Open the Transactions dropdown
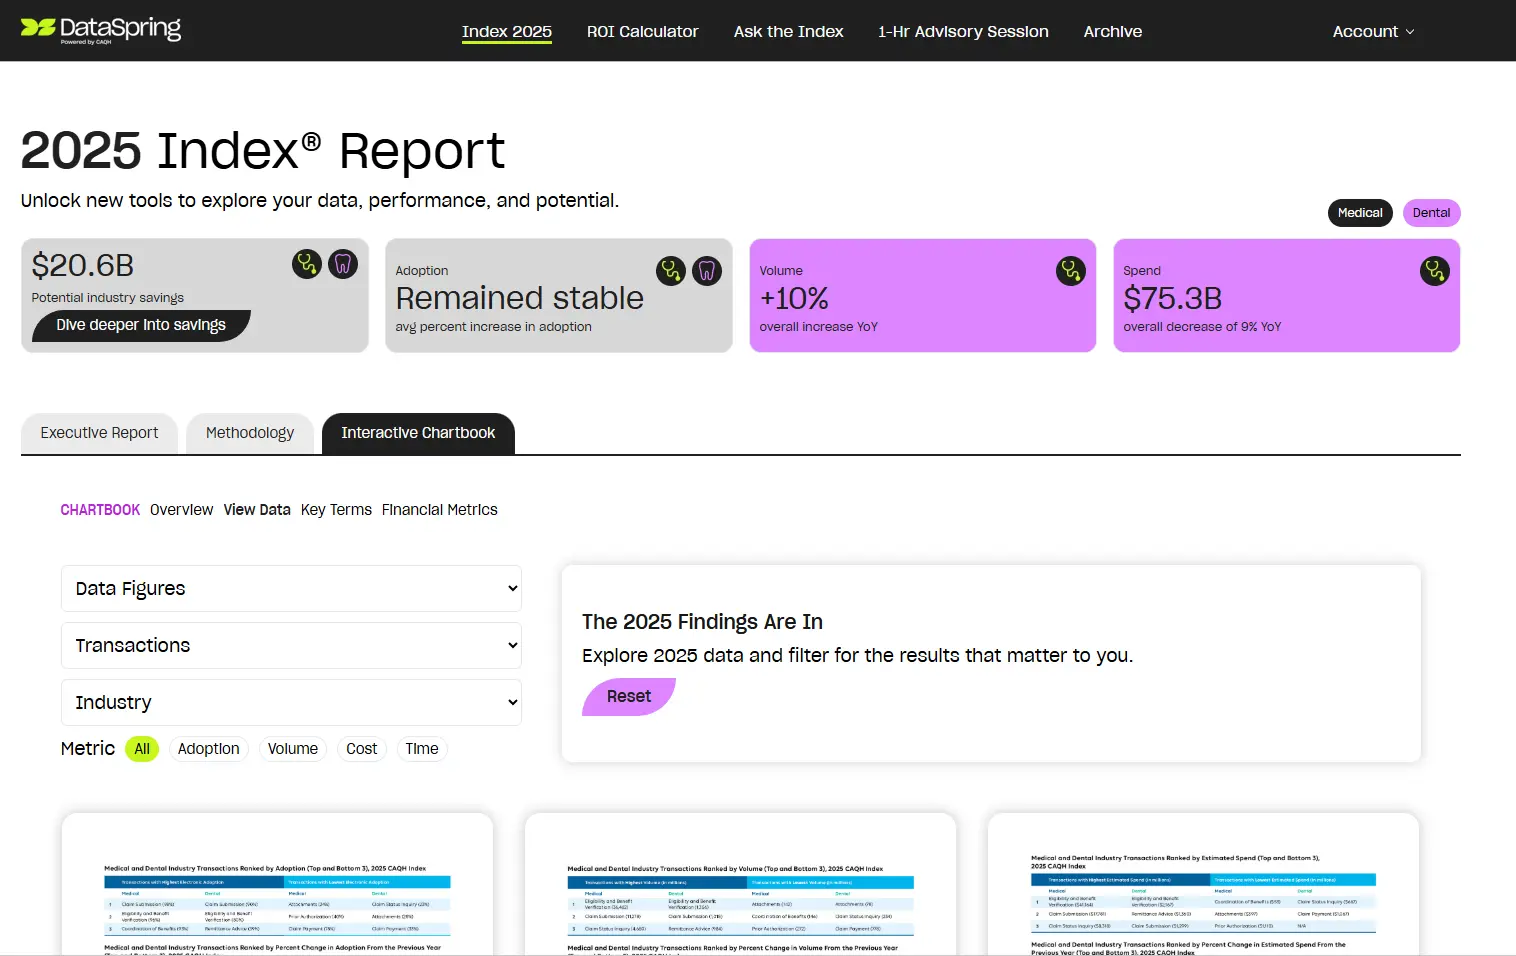The image size is (1516, 956). tap(291, 645)
